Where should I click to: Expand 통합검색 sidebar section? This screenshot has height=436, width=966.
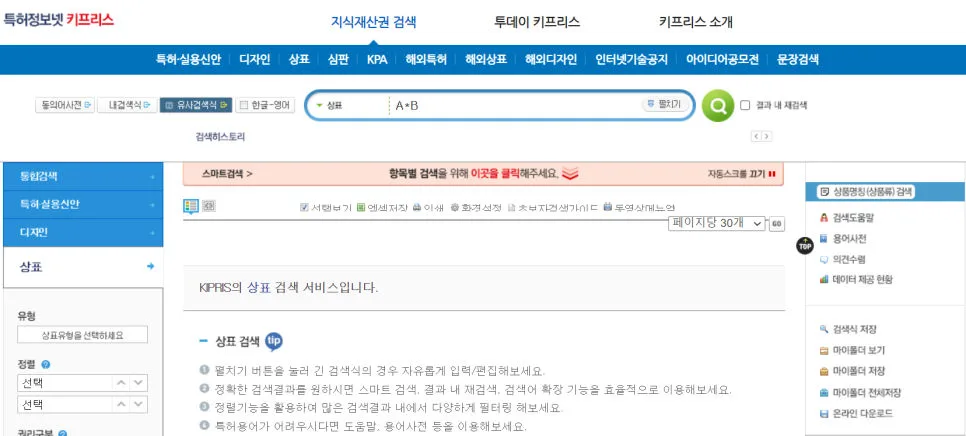coord(83,177)
